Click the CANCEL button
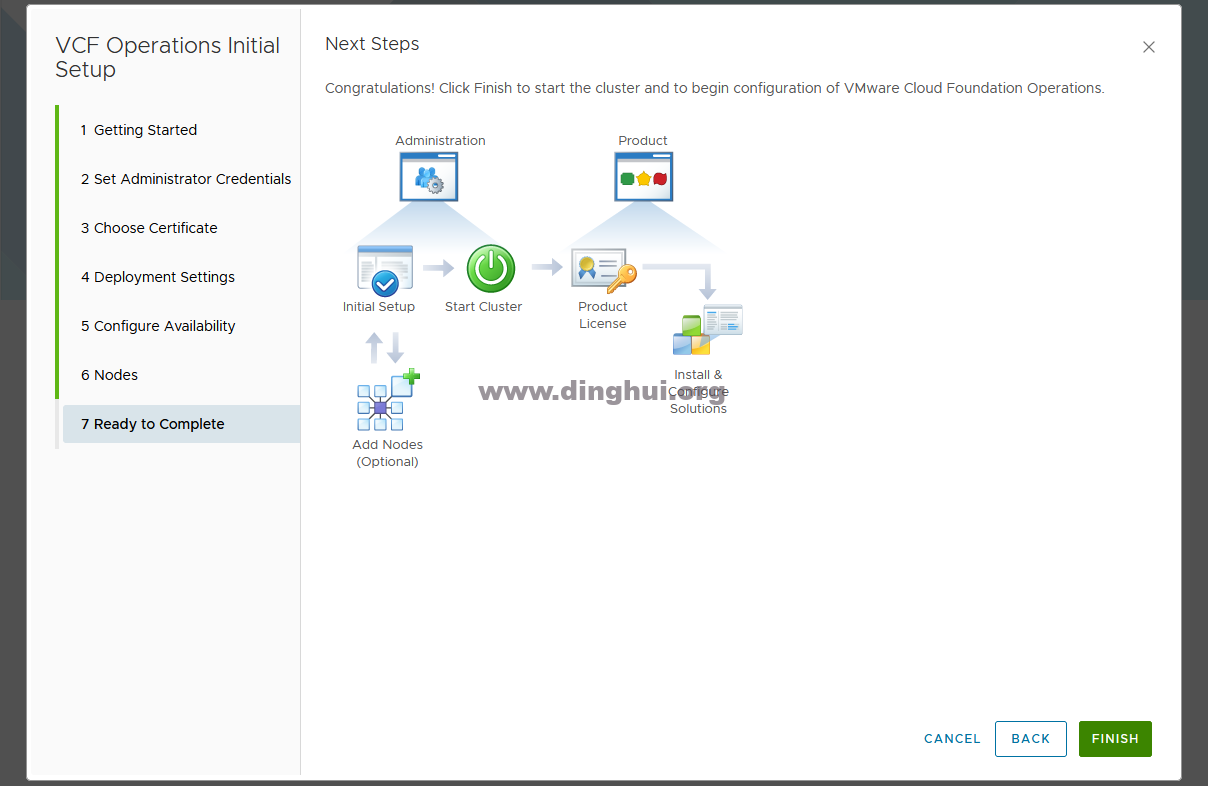1208x786 pixels. coord(952,739)
